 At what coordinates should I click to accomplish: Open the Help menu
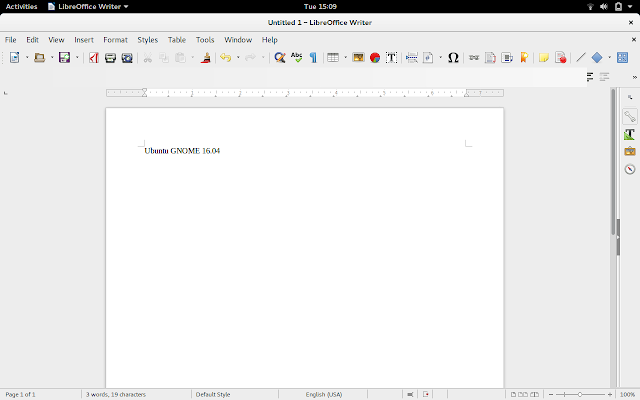coord(269,40)
